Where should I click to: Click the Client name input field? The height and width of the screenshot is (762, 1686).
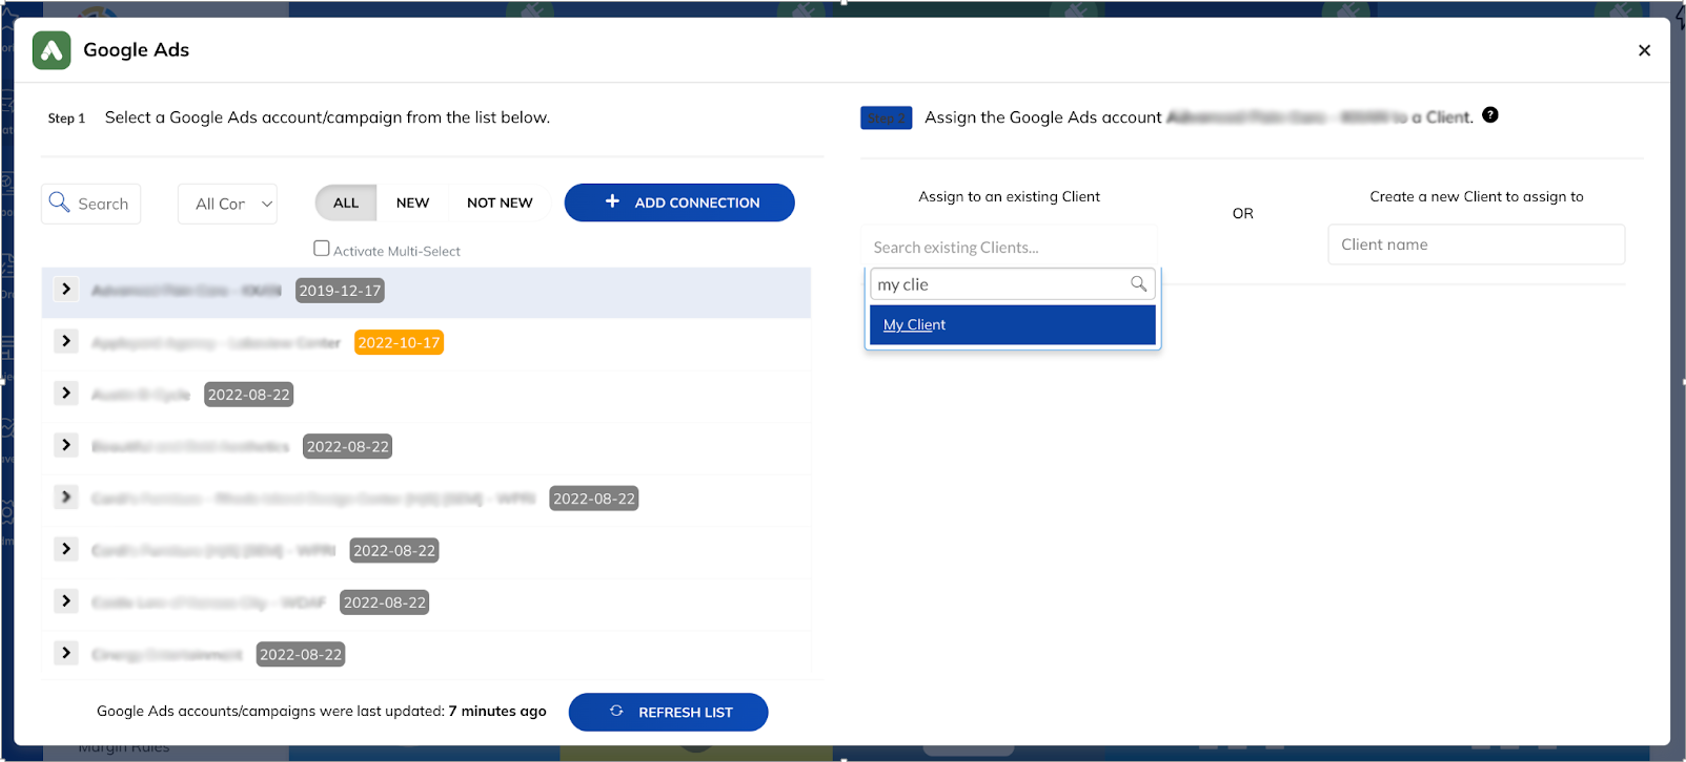[x=1476, y=245]
